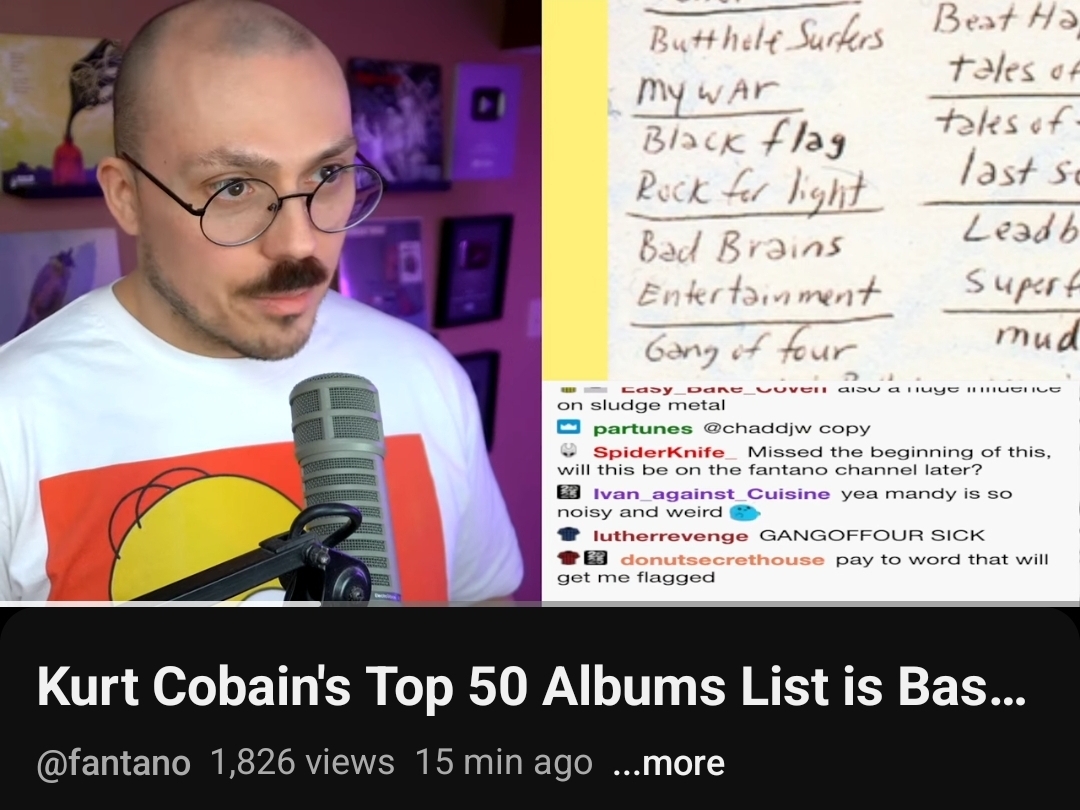Select the lutherrevenge username in chat
Screen dimensions: 1080x810
pyautogui.click(x=670, y=536)
